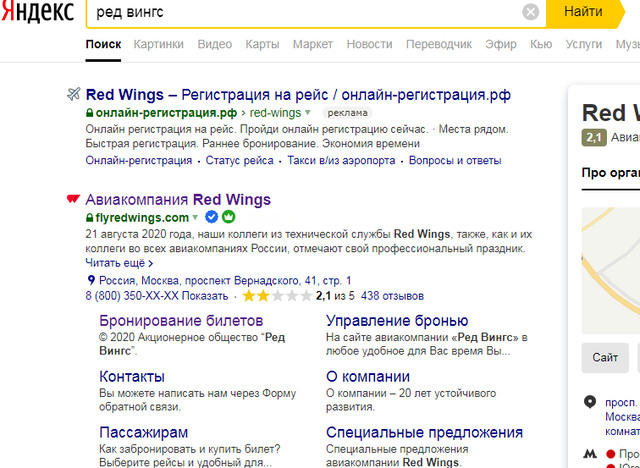
Task: Clear the search field with the X icon
Action: [x=530, y=12]
